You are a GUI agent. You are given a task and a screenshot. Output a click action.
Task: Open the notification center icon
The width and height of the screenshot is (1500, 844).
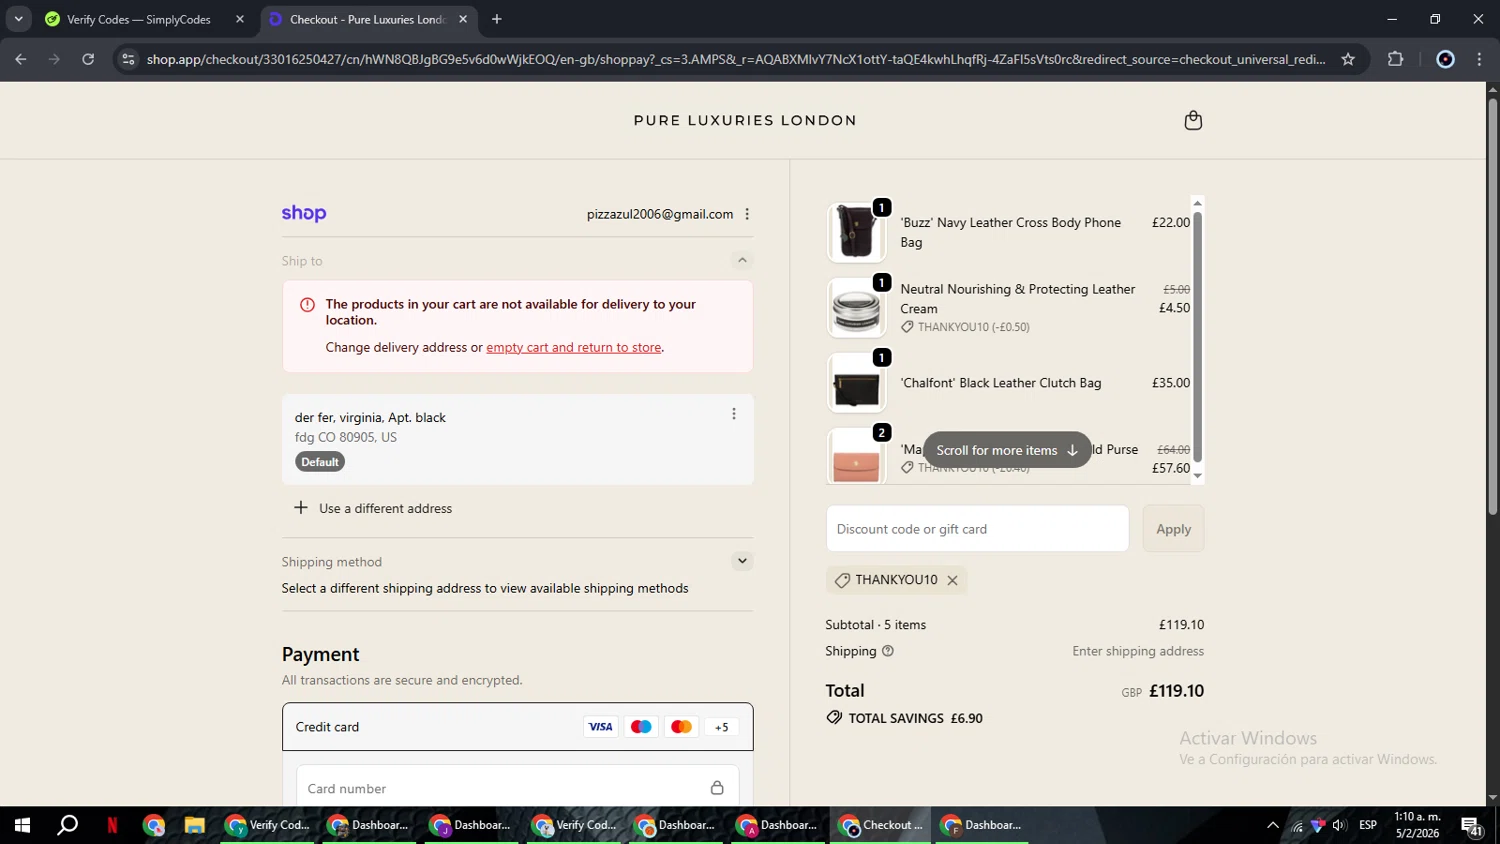(x=1472, y=825)
